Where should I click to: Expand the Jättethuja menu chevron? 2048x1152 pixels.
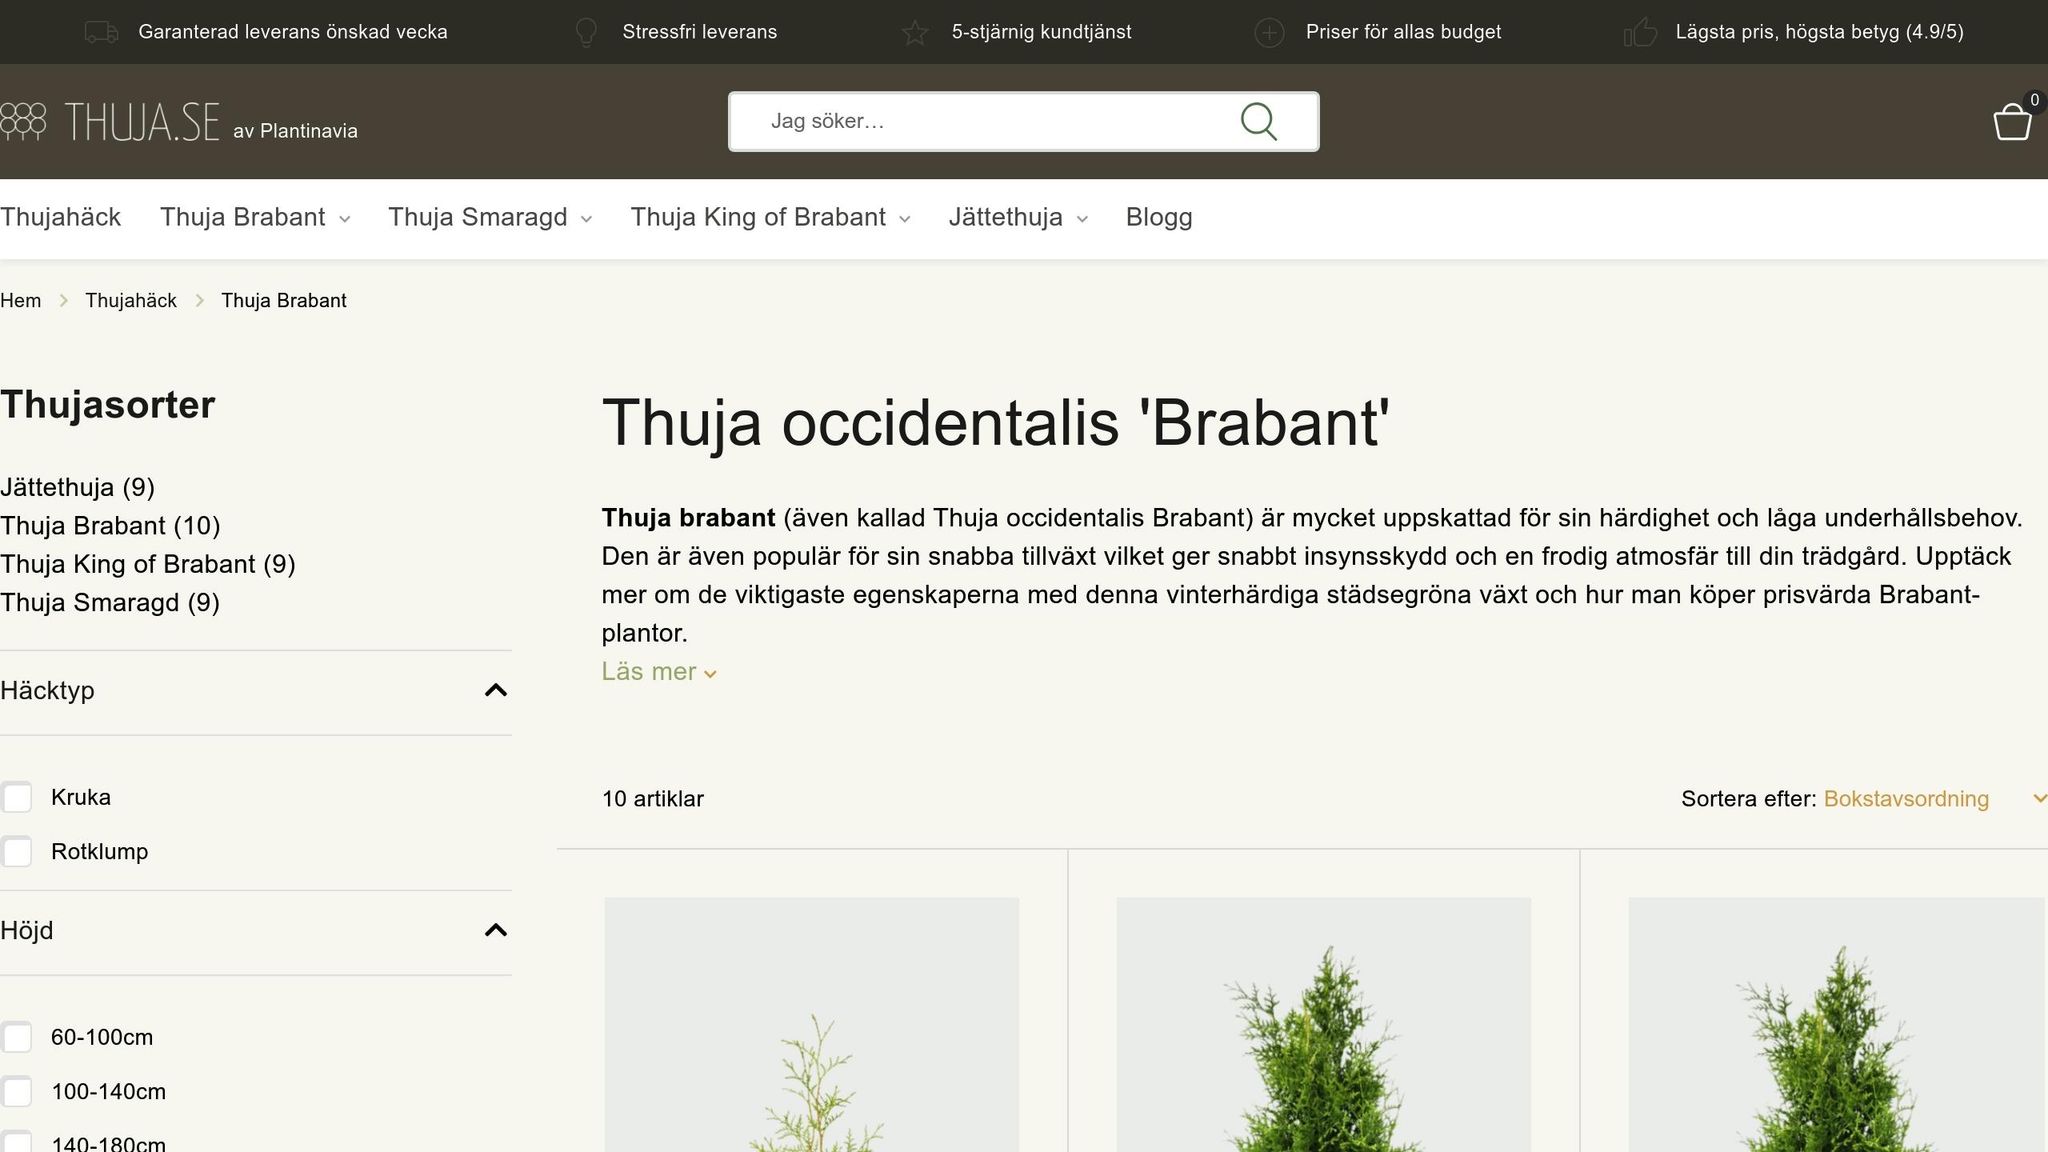tap(1082, 219)
